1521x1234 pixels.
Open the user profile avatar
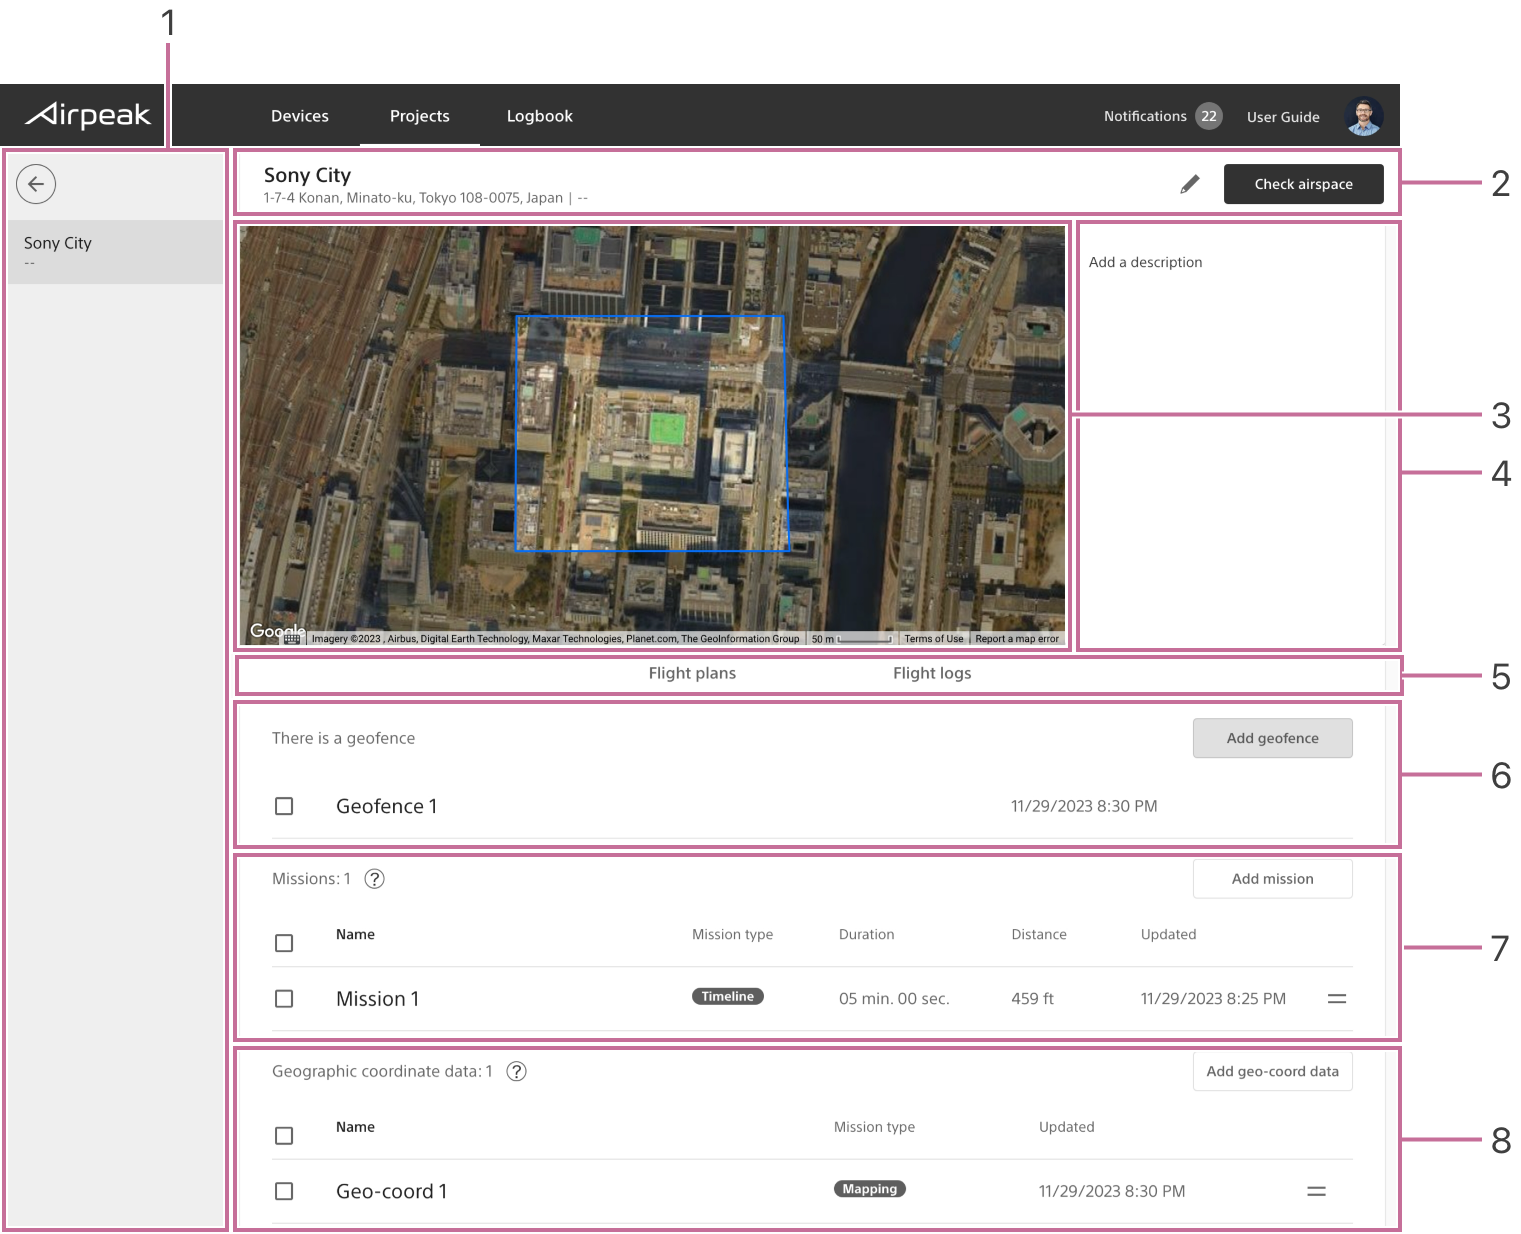pyautogui.click(x=1364, y=116)
